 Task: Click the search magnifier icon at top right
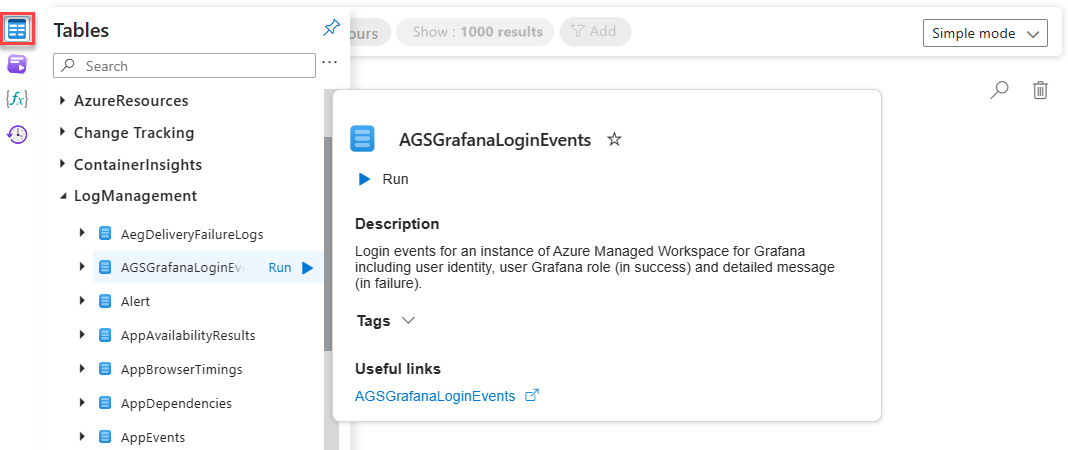(999, 90)
